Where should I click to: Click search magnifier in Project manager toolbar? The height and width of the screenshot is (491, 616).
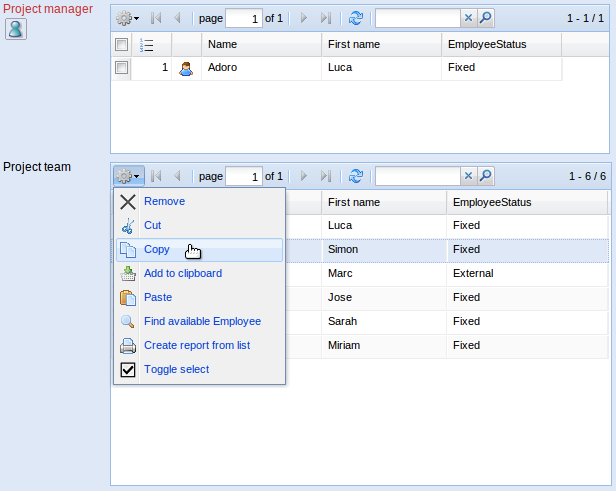(x=485, y=18)
